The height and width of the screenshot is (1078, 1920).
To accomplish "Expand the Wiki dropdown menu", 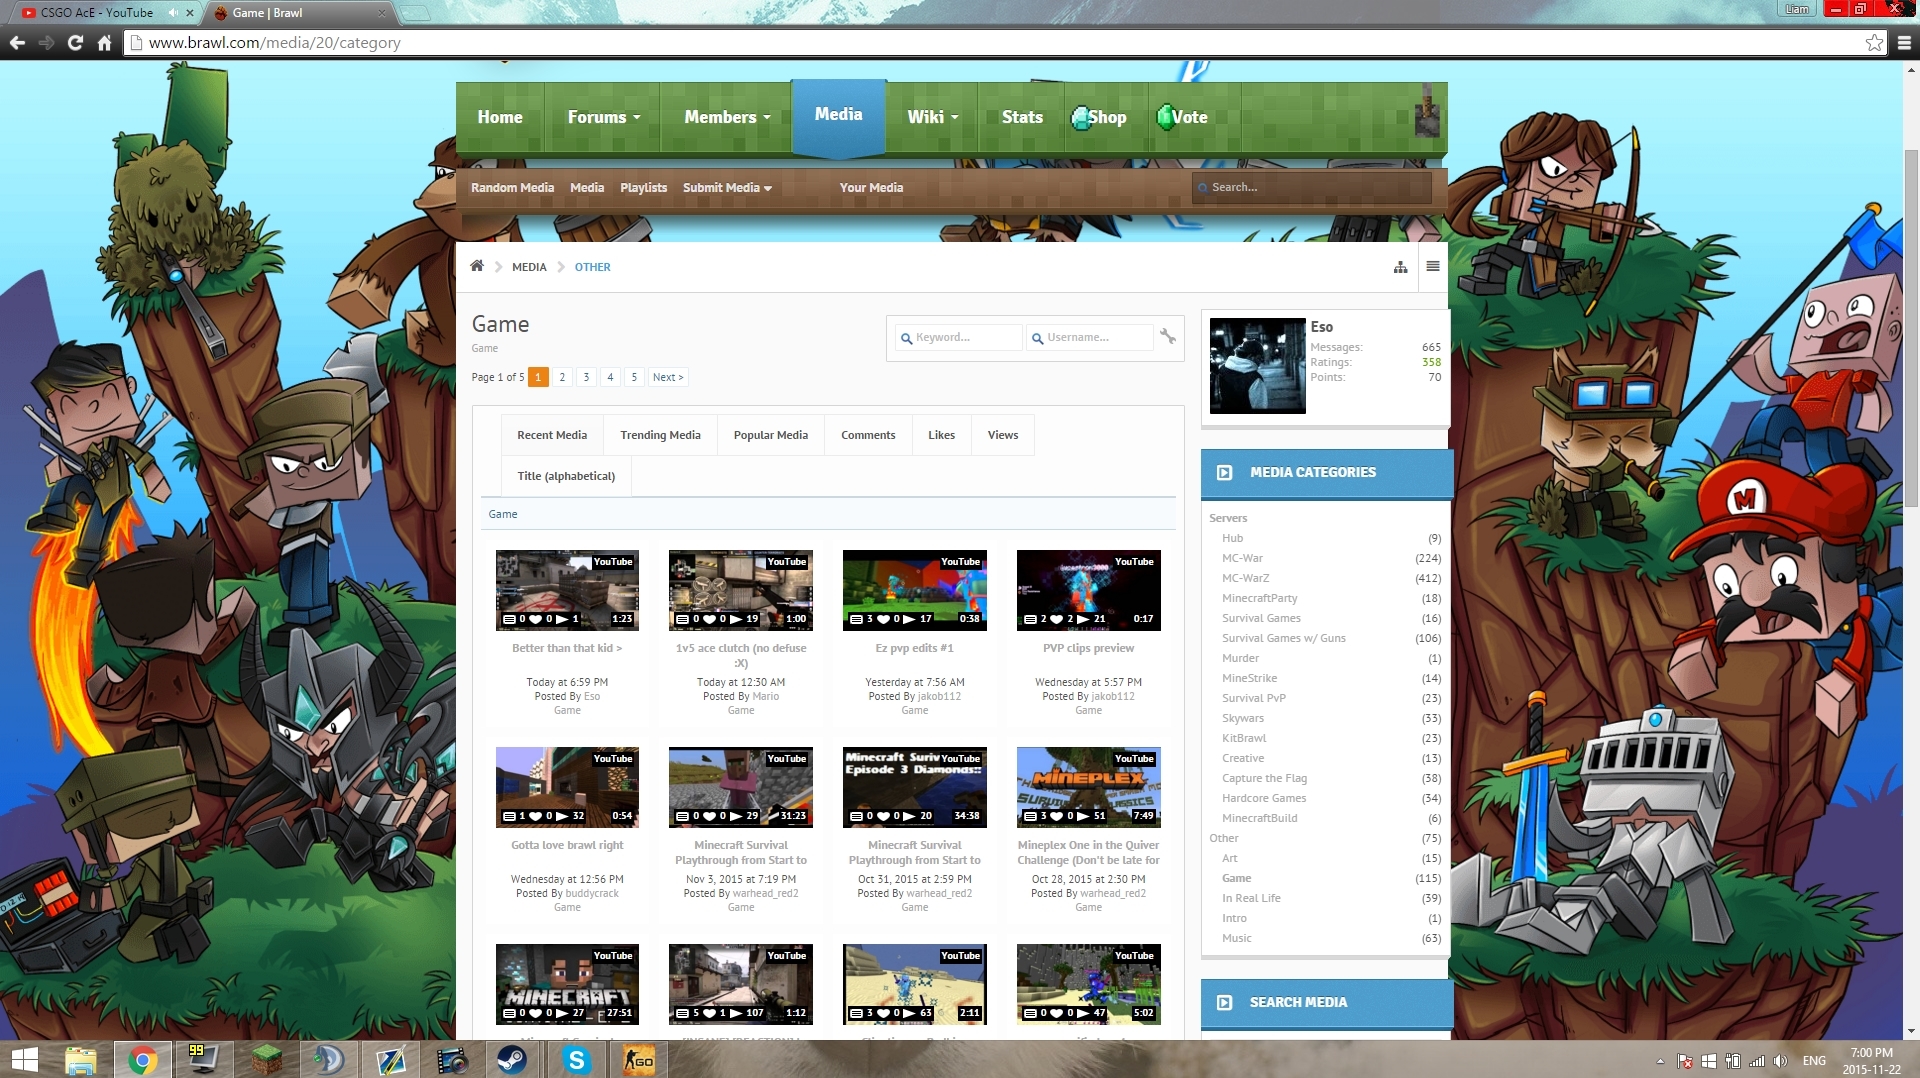I will coord(932,117).
